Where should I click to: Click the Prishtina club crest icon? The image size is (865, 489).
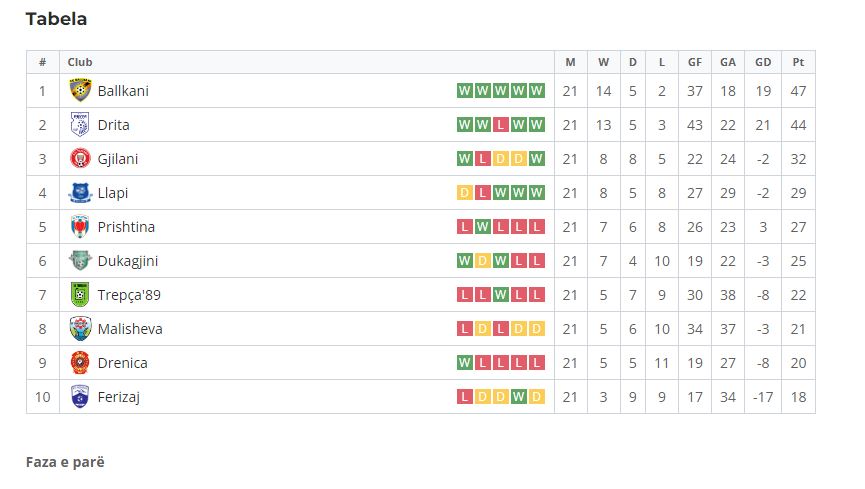pyautogui.click(x=80, y=227)
